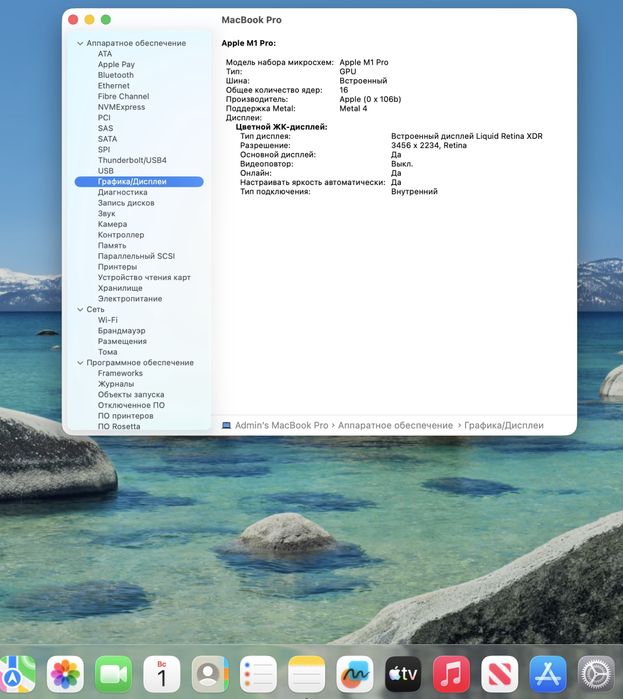Open System Settings gear in Dock
Image resolution: width=623 pixels, height=699 pixels.
[x=596, y=674]
